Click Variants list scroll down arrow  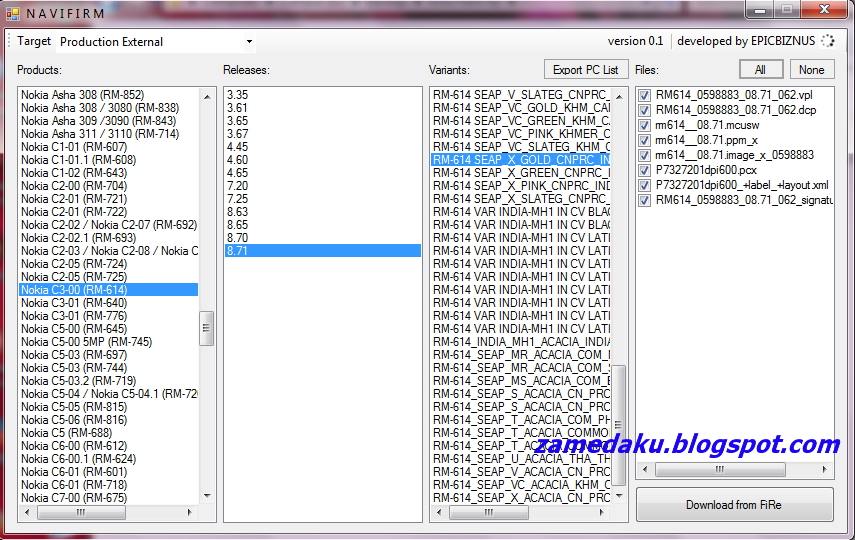[619, 496]
